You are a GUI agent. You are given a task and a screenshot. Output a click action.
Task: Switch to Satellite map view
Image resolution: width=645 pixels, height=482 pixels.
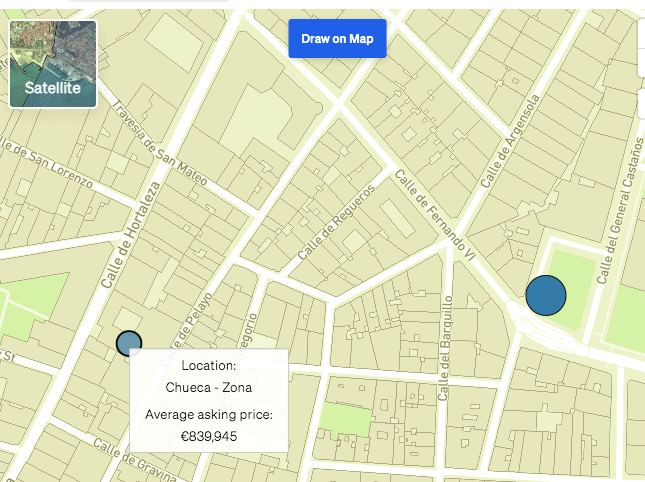[53, 64]
